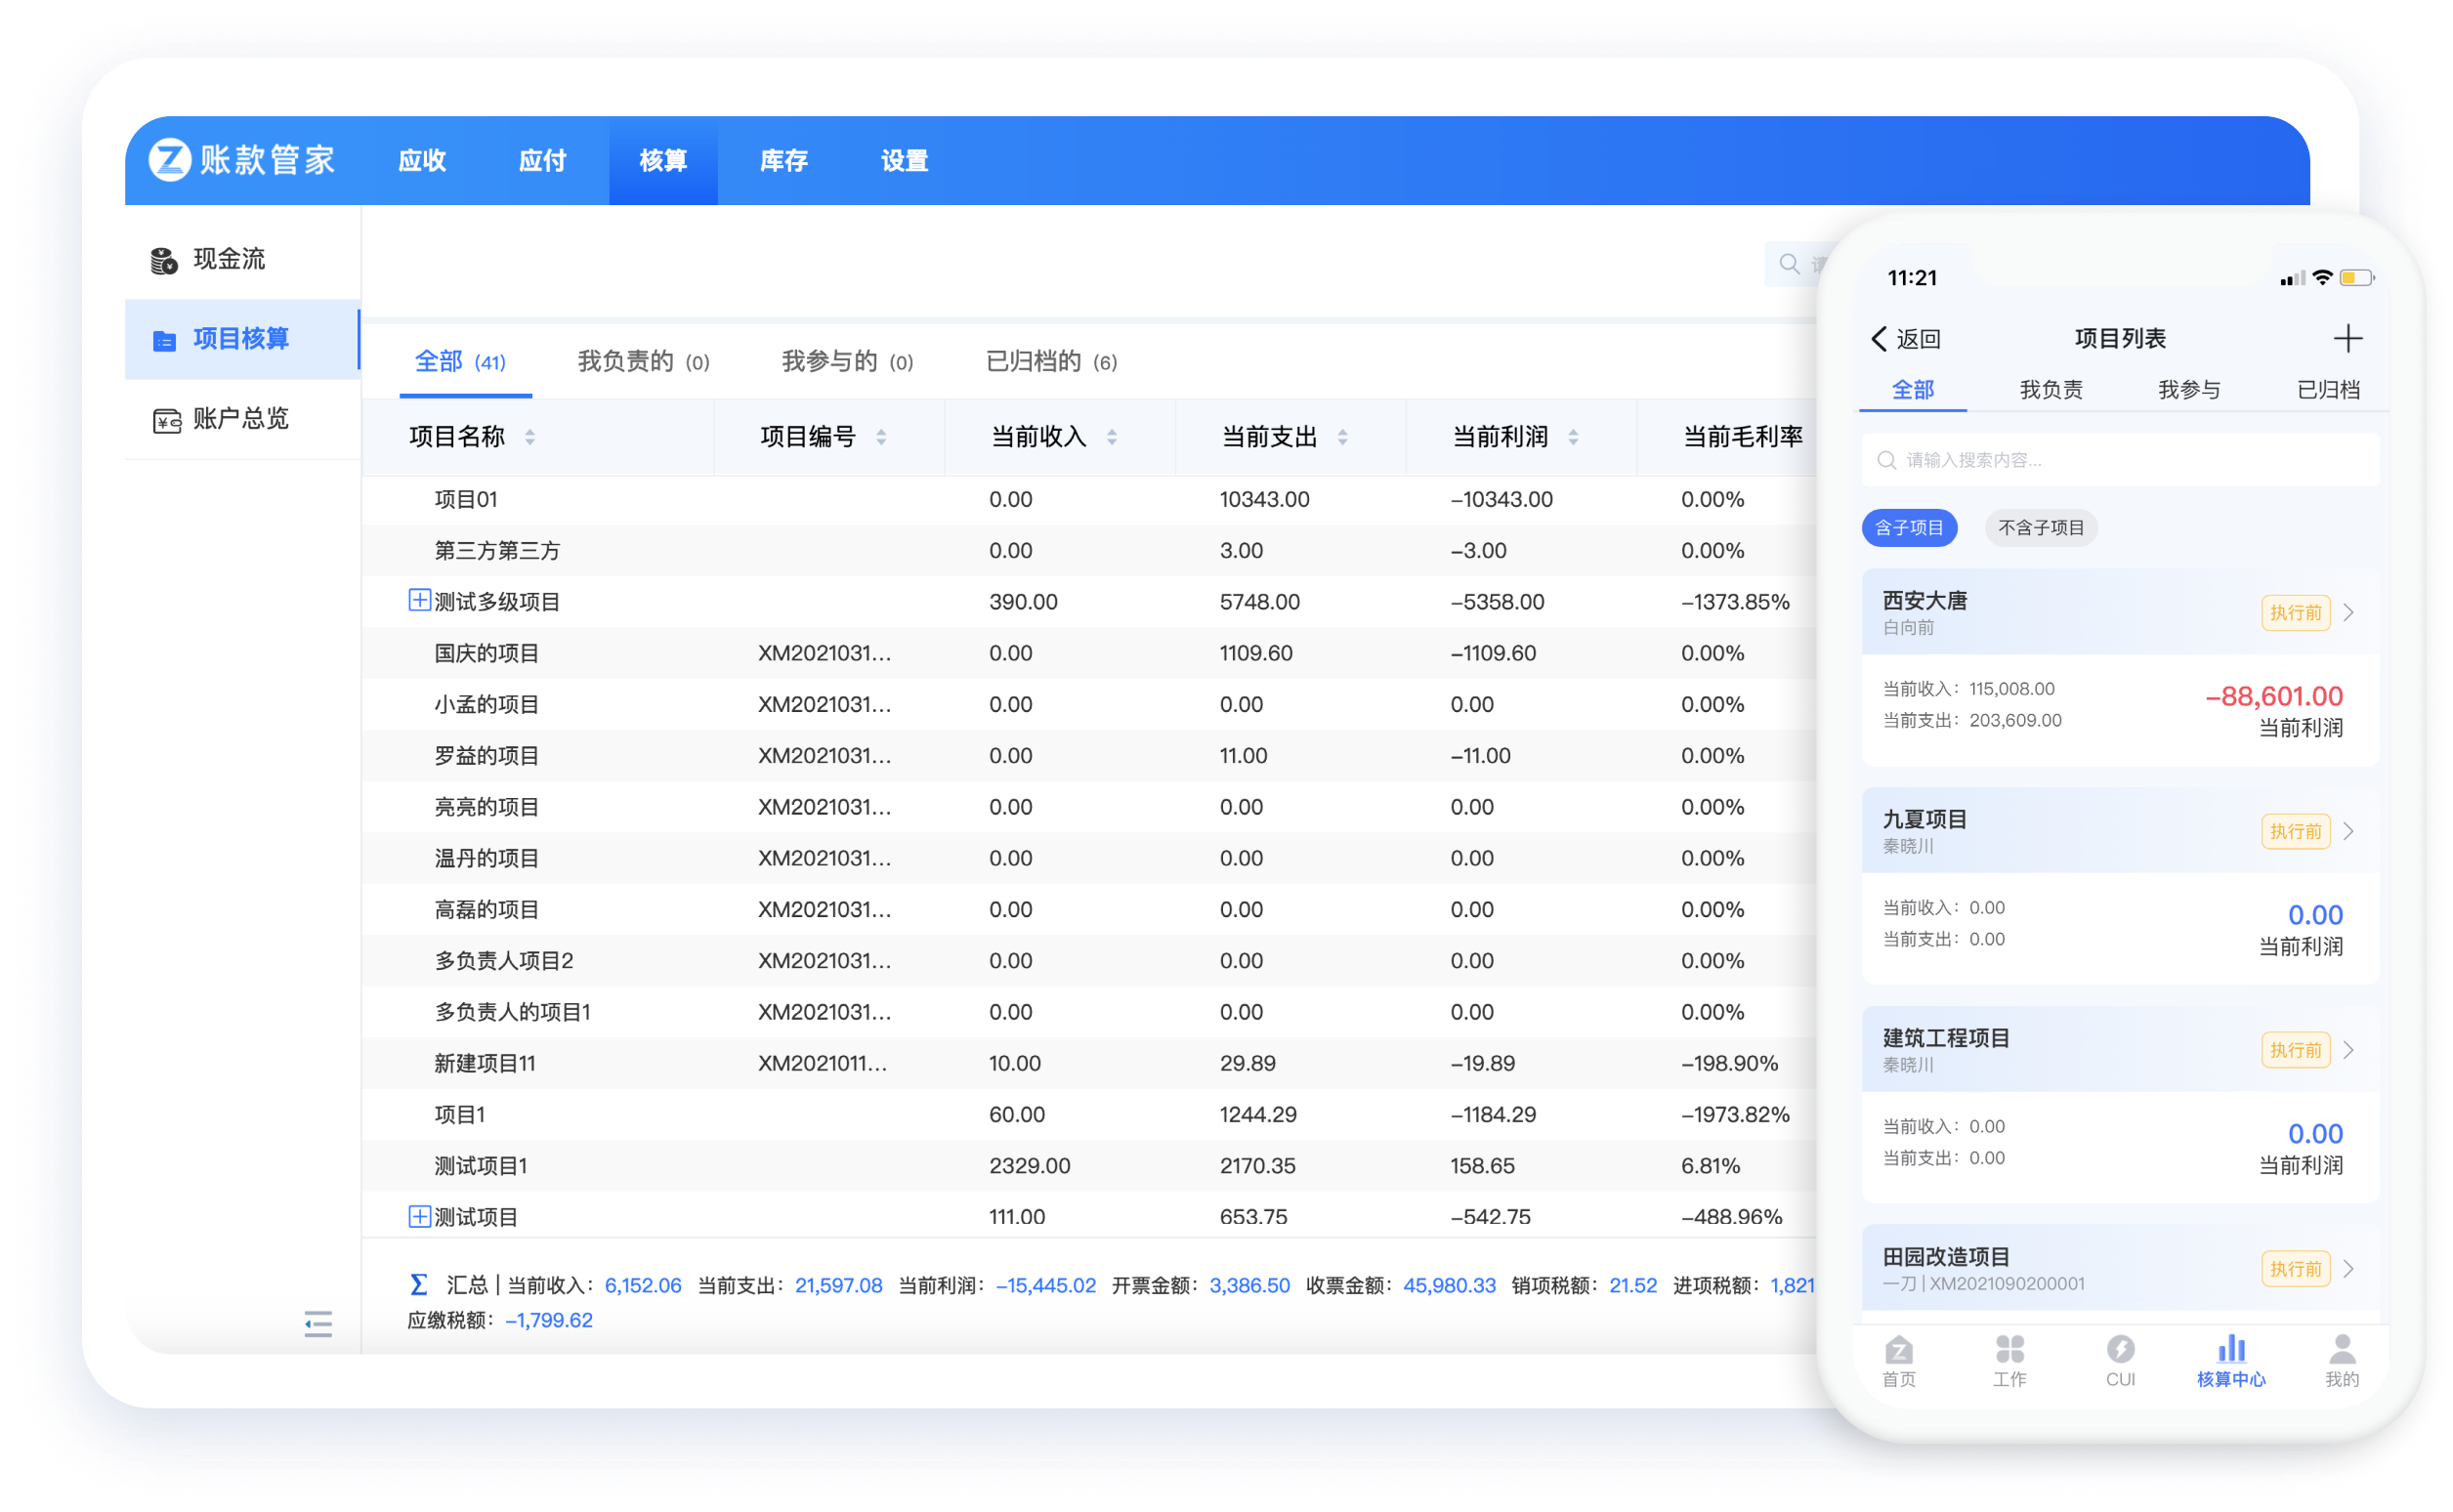Expand the 测试多级项目 tree row
The image size is (2453, 1512).
click(419, 600)
